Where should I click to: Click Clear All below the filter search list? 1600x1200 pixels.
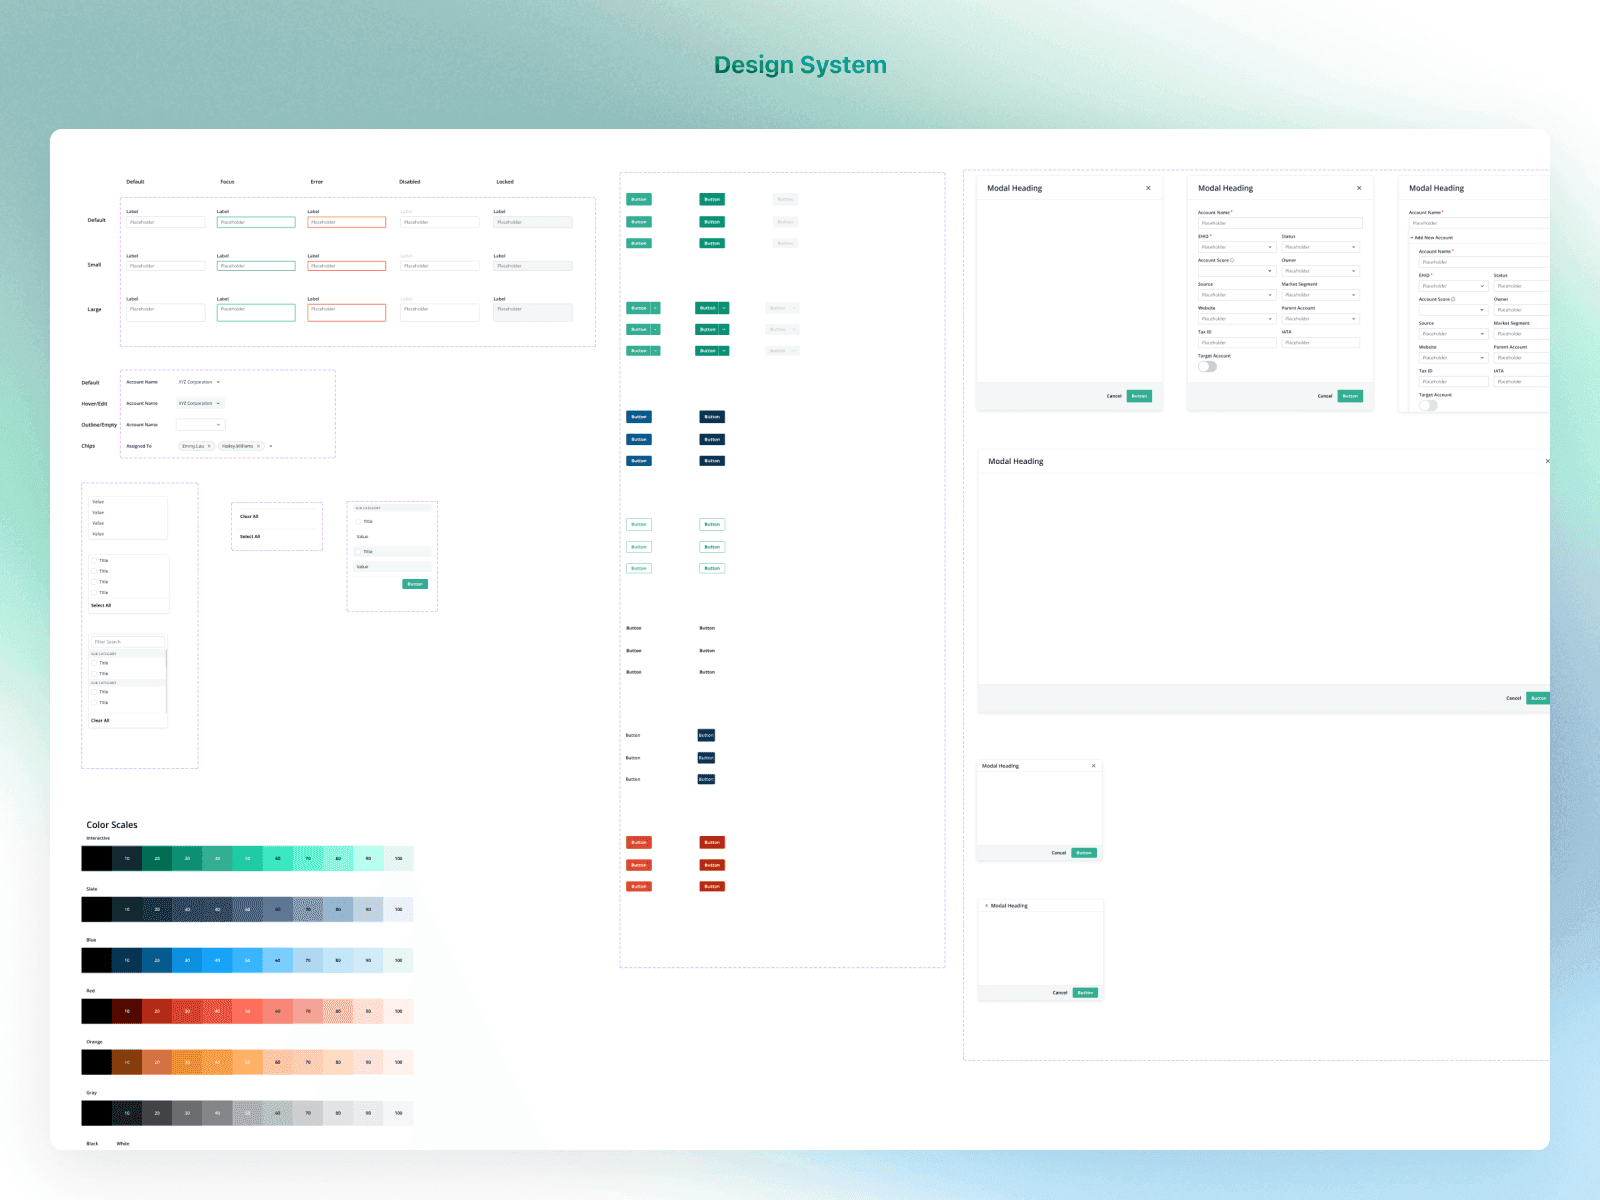coord(100,721)
